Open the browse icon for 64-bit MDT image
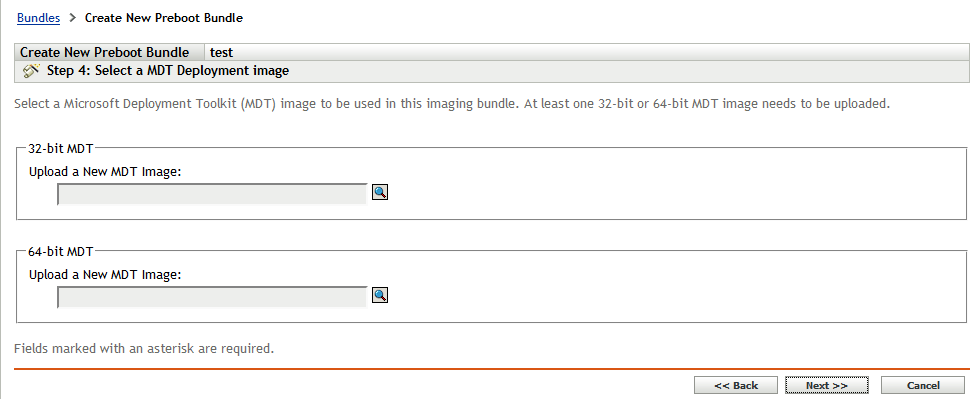Image resolution: width=973 pixels, height=399 pixels. (380, 295)
